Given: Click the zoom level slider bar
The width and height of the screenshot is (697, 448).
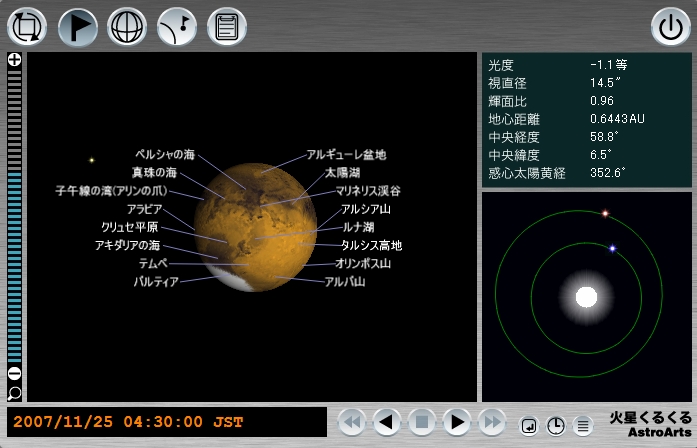Looking at the screenshot, I should pyautogui.click(x=15, y=216).
